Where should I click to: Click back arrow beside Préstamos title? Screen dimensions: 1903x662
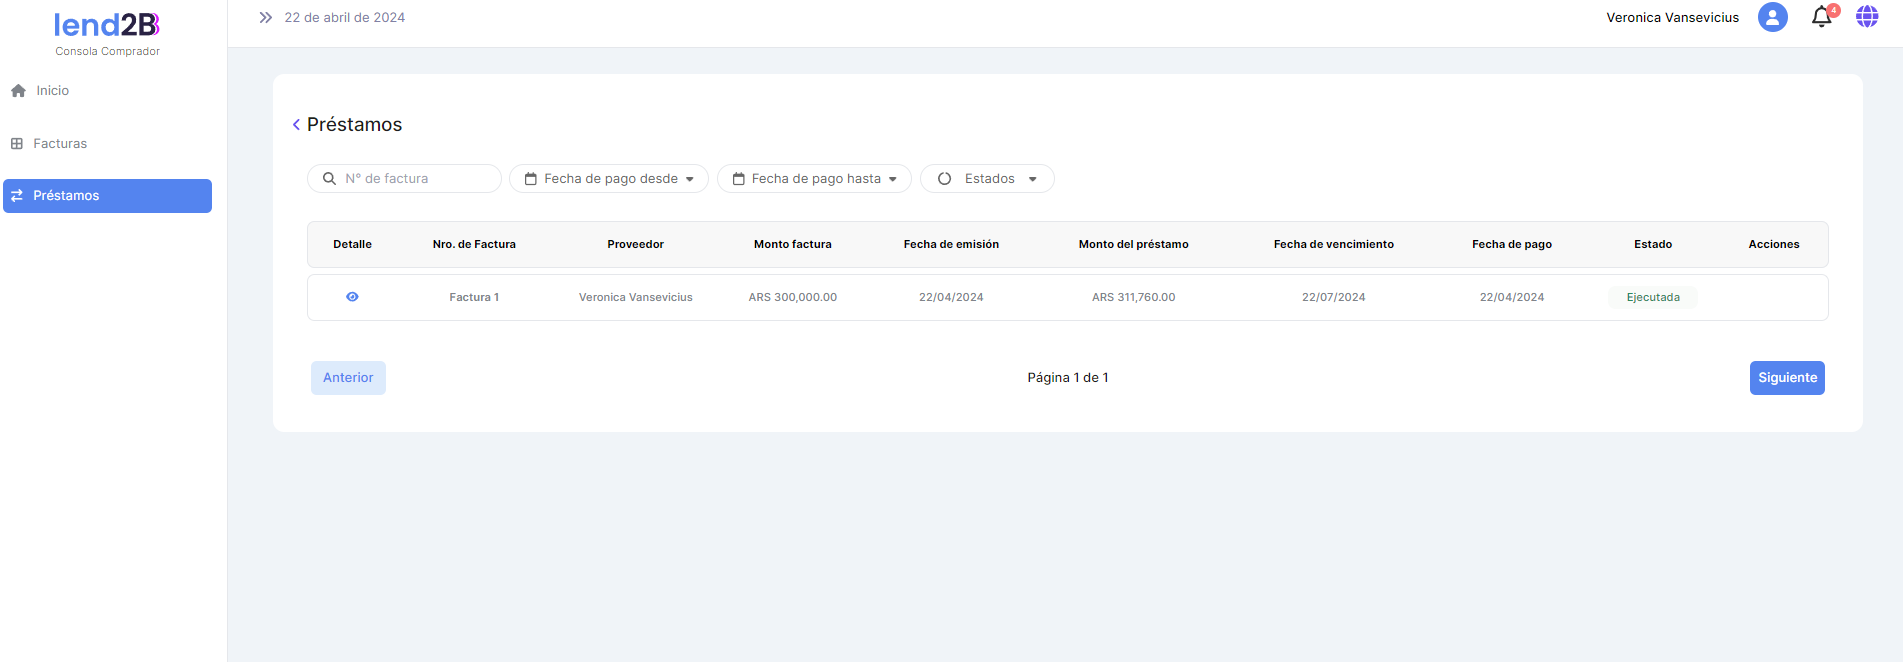[296, 125]
